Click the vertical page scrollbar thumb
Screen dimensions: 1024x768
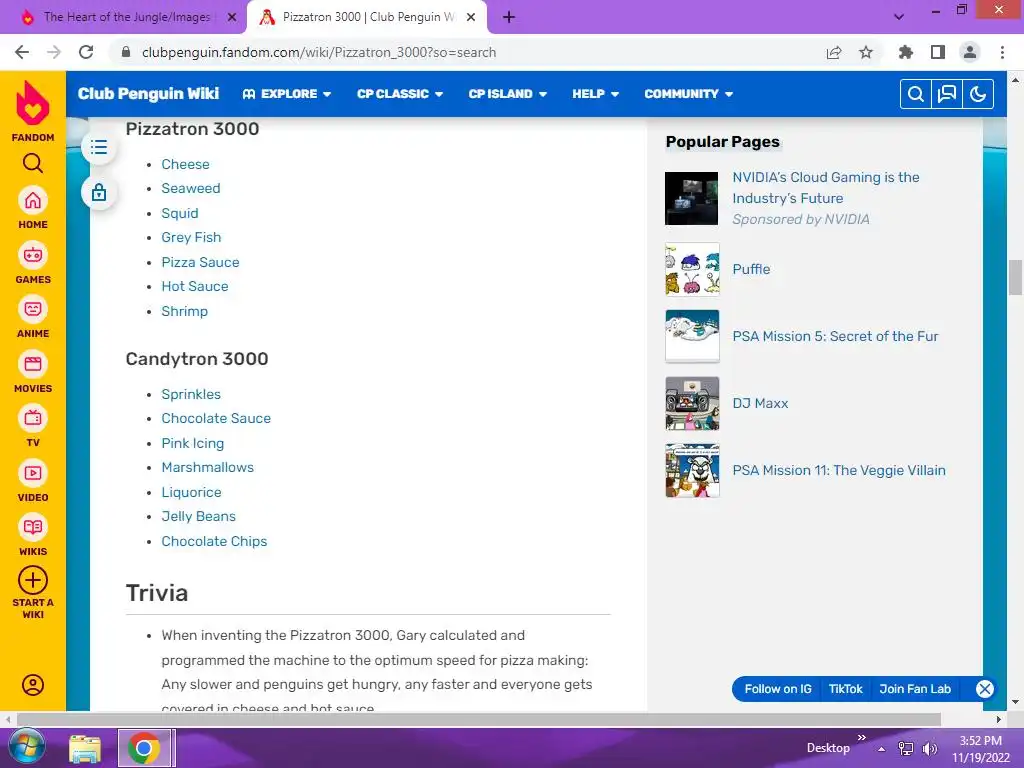pyautogui.click(x=1015, y=278)
